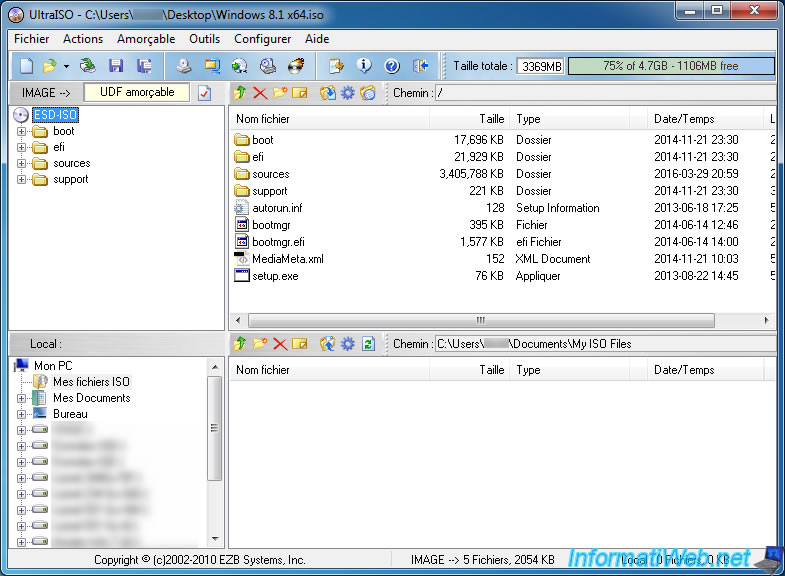Click the 75% of 4.7GB capacity bar
The height and width of the screenshot is (576, 785).
point(671,66)
